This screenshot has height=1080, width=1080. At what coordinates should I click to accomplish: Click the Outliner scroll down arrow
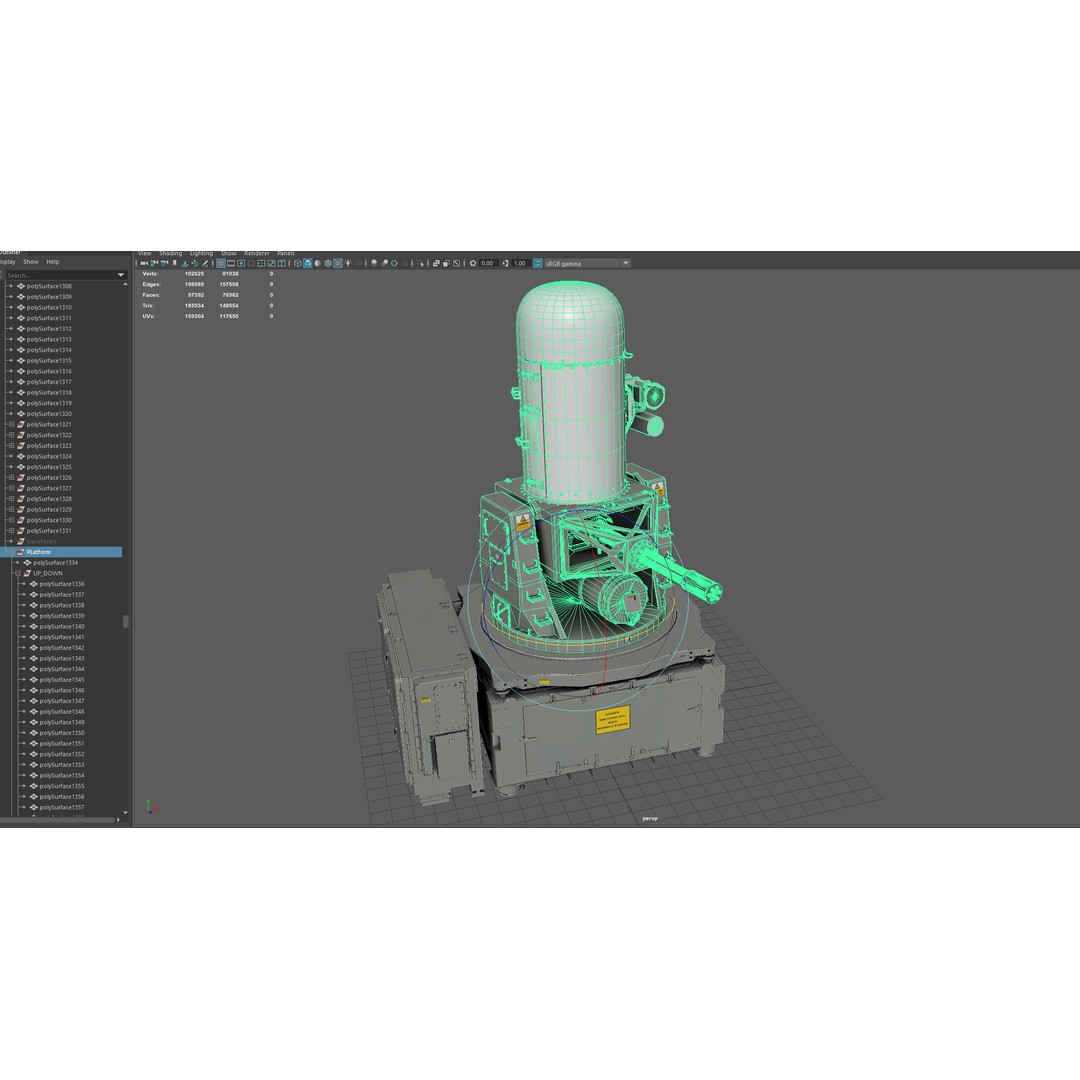click(x=125, y=813)
